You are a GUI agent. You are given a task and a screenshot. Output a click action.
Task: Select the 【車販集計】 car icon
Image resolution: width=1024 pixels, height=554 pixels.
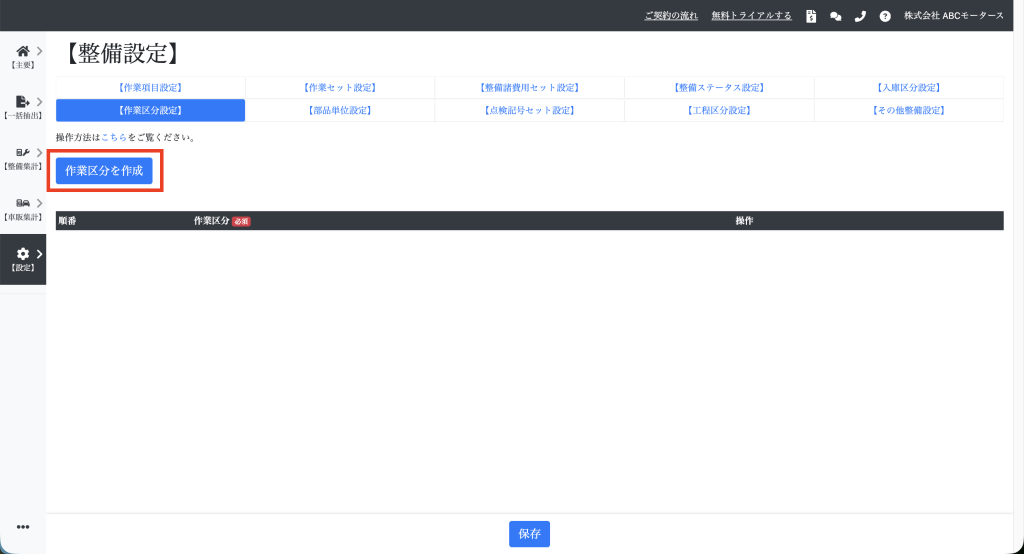coord(22,204)
